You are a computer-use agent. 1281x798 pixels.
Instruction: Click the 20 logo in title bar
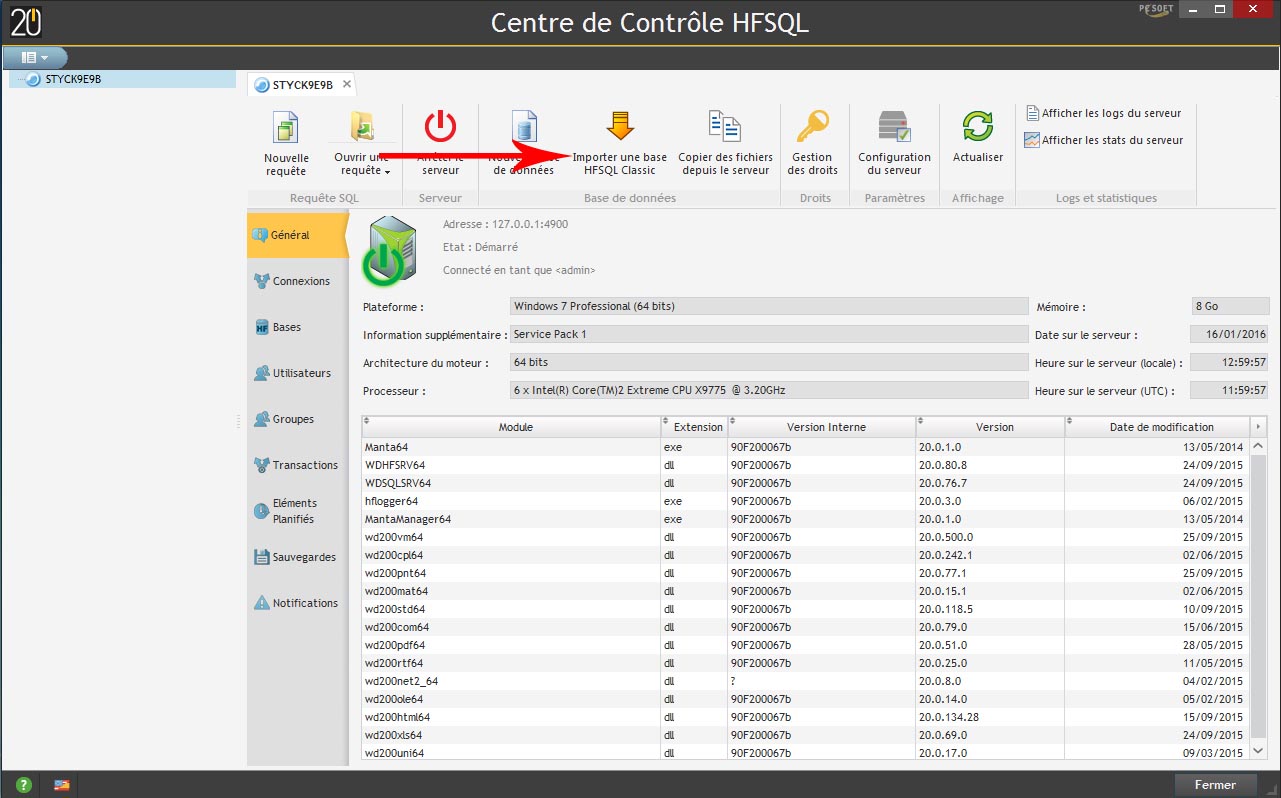26,21
